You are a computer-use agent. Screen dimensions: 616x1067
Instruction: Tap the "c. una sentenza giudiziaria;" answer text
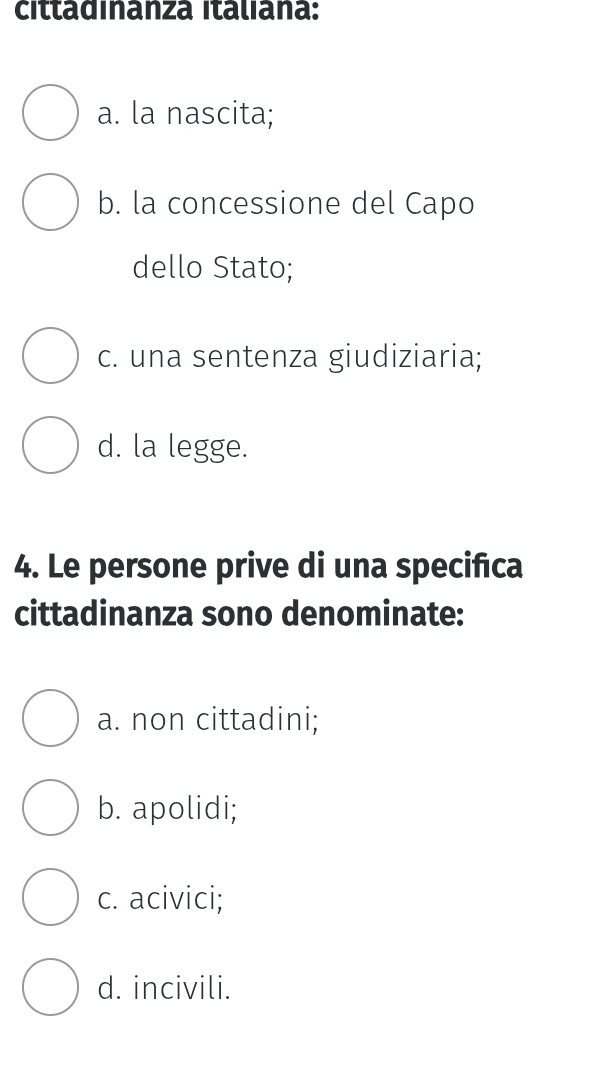pos(290,356)
